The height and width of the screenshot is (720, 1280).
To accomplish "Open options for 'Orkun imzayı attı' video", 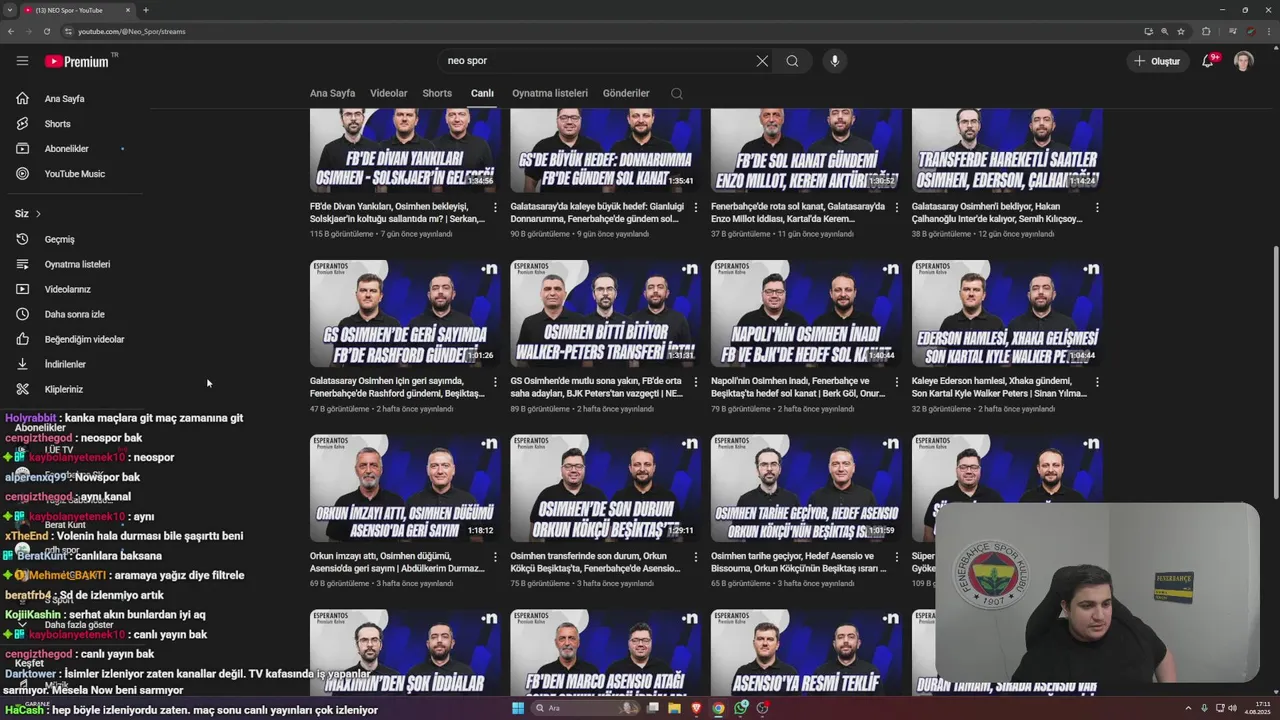I will pyautogui.click(x=495, y=557).
